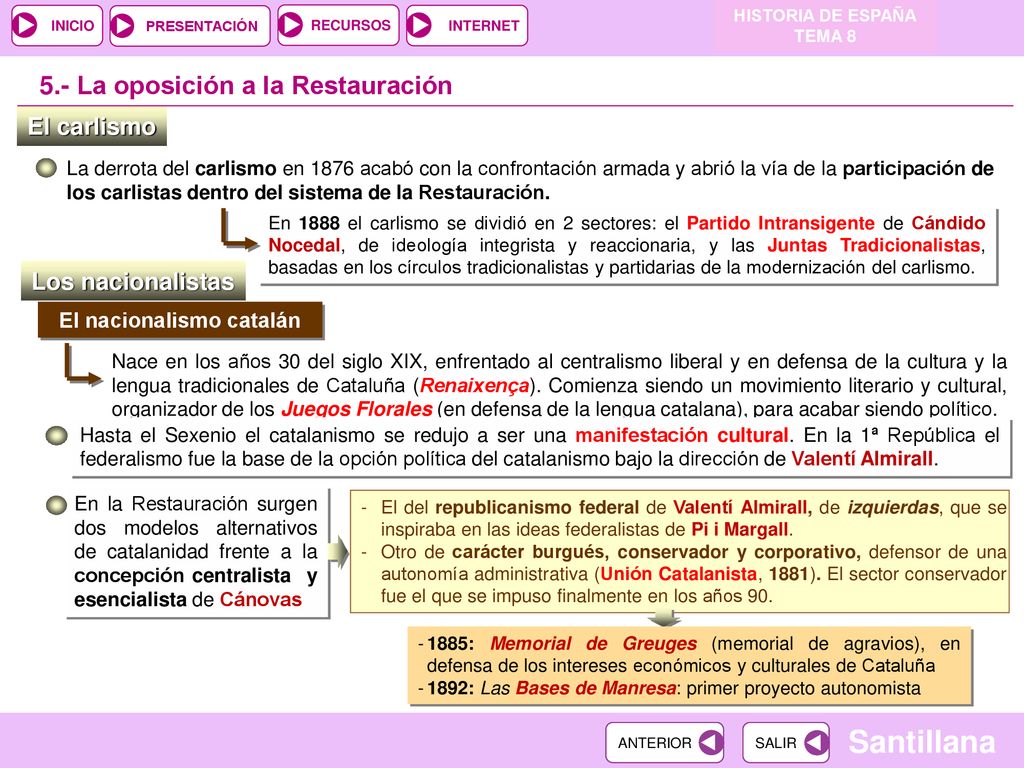This screenshot has height=768, width=1024.
Task: Click the SALIR arrow icon
Action: pyautogui.click(x=816, y=743)
